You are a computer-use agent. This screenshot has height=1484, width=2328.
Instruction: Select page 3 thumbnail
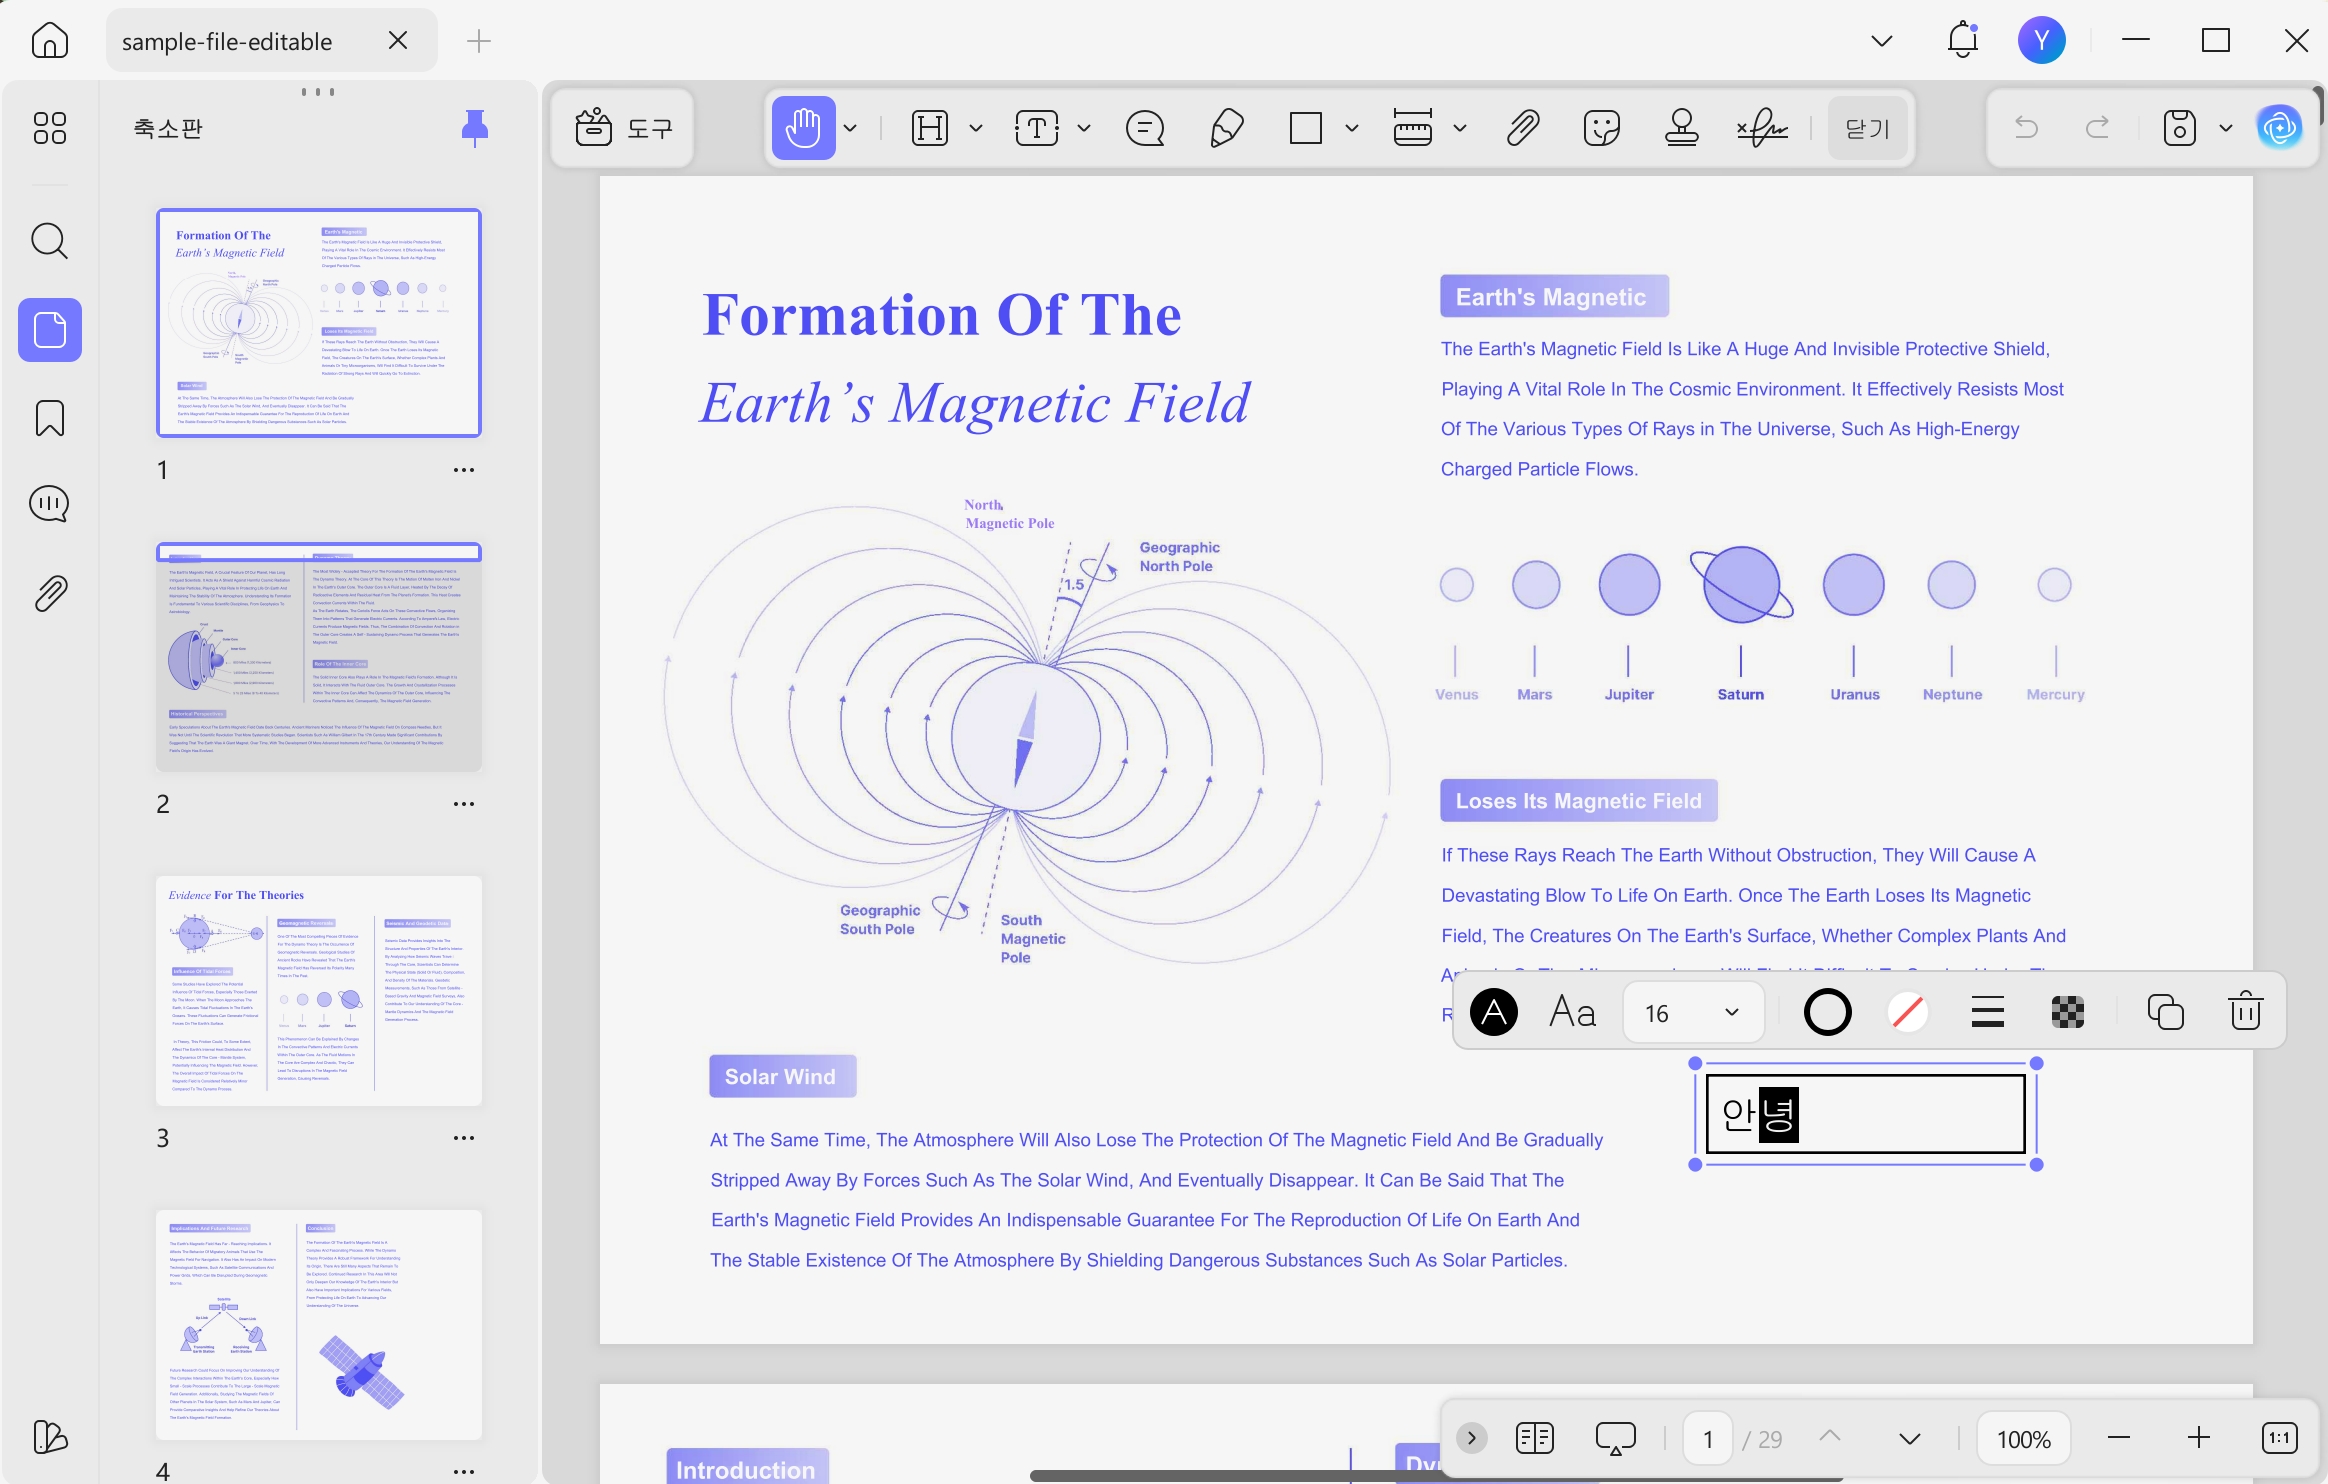click(319, 990)
